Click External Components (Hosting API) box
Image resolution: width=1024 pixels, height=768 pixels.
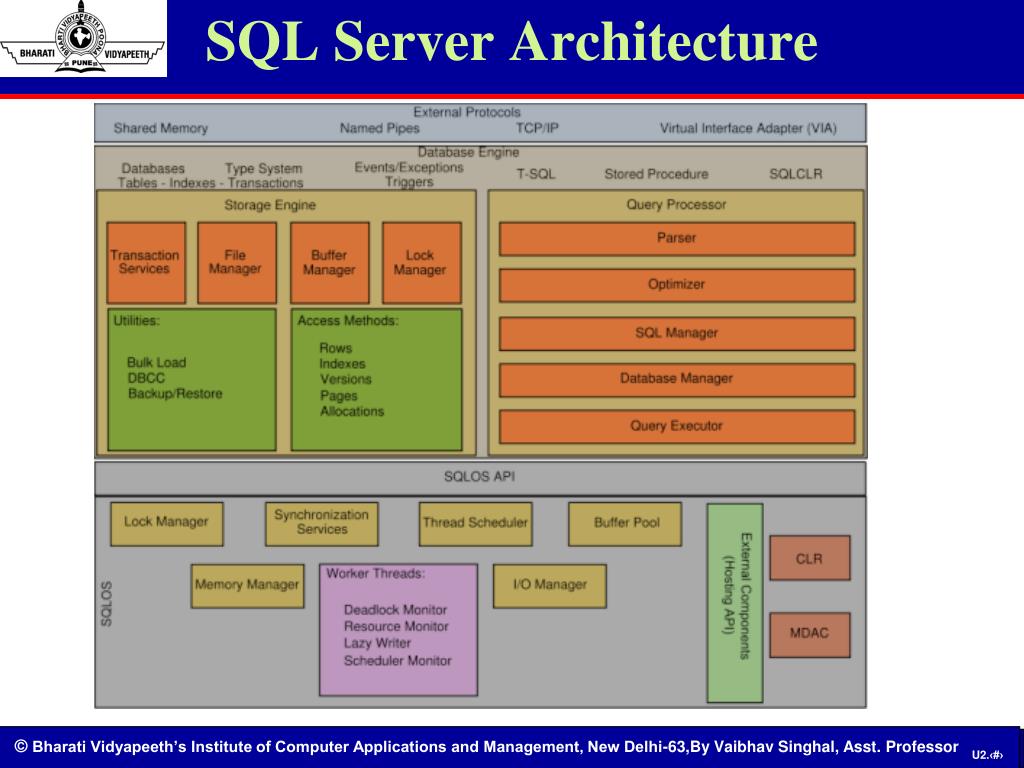click(735, 603)
